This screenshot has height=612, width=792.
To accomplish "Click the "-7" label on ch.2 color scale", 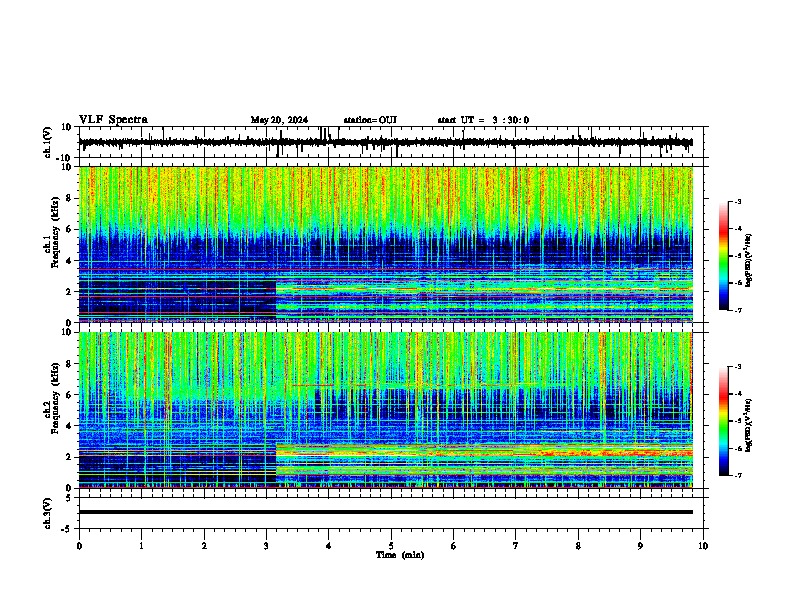I will (738, 475).
